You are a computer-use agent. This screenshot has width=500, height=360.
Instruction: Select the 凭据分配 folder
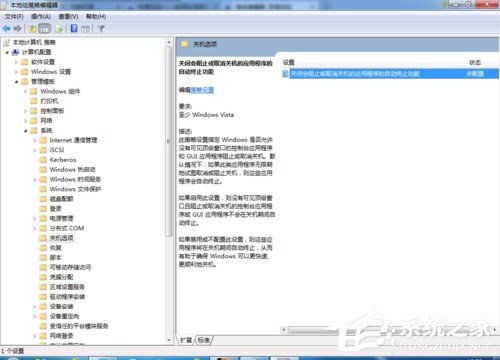coord(61,277)
